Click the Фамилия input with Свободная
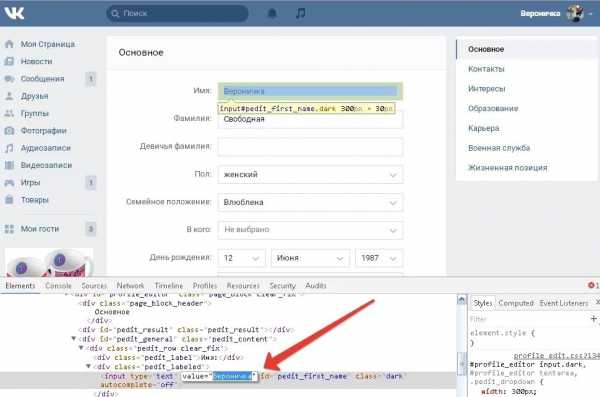The height and width of the screenshot is (397, 600). click(x=310, y=120)
